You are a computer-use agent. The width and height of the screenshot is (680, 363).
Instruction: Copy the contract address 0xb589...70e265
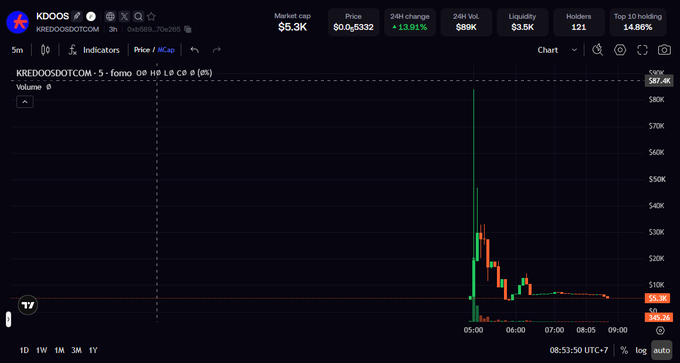[x=188, y=29]
